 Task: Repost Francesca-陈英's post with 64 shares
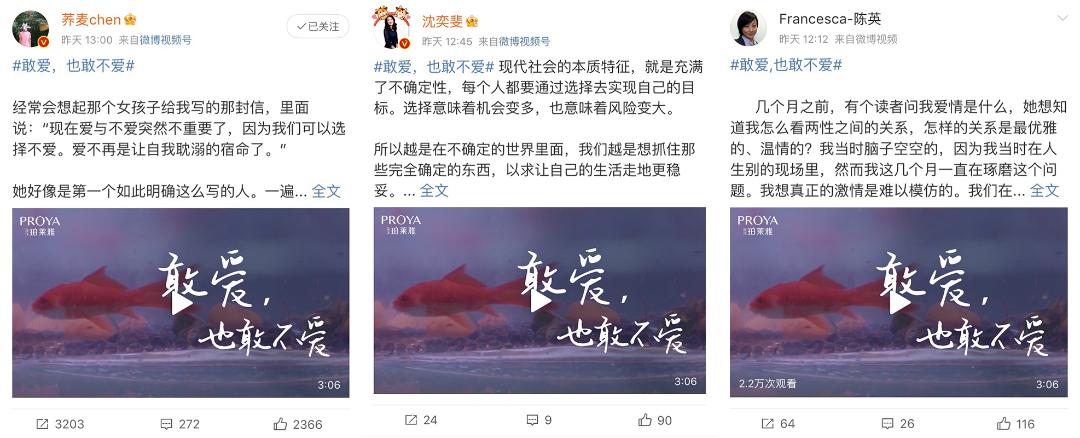pyautogui.click(x=778, y=424)
